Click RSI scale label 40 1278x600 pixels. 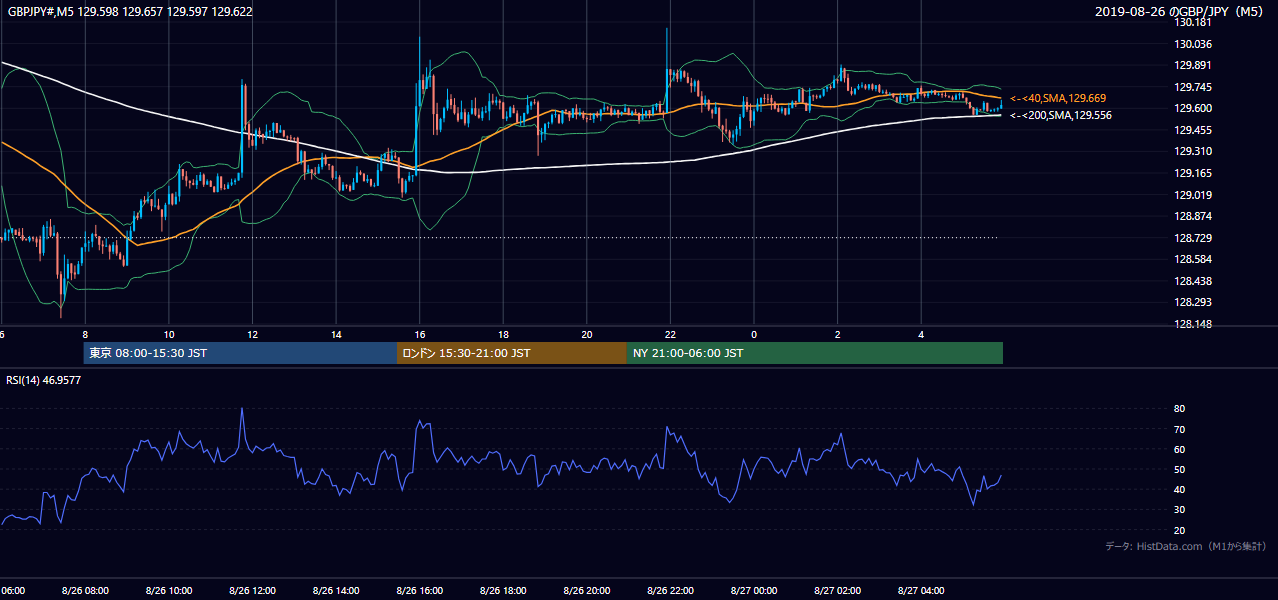[1180, 489]
